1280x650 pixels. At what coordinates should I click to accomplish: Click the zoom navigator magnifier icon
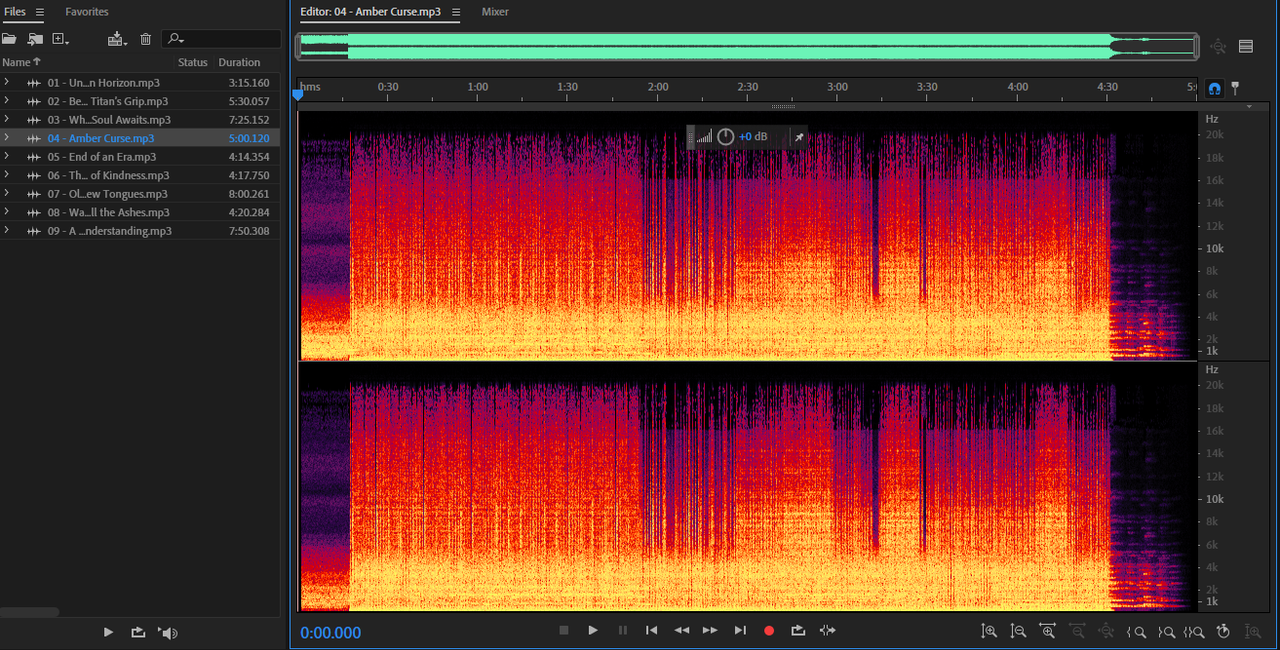pos(1218,46)
